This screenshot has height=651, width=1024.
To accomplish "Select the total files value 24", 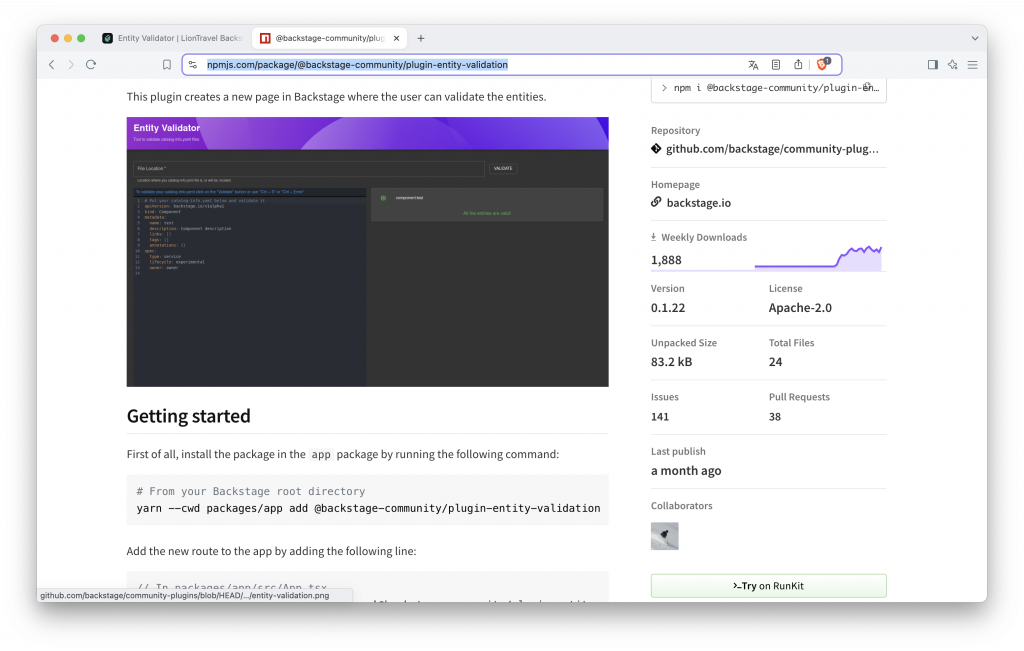I will (775, 362).
